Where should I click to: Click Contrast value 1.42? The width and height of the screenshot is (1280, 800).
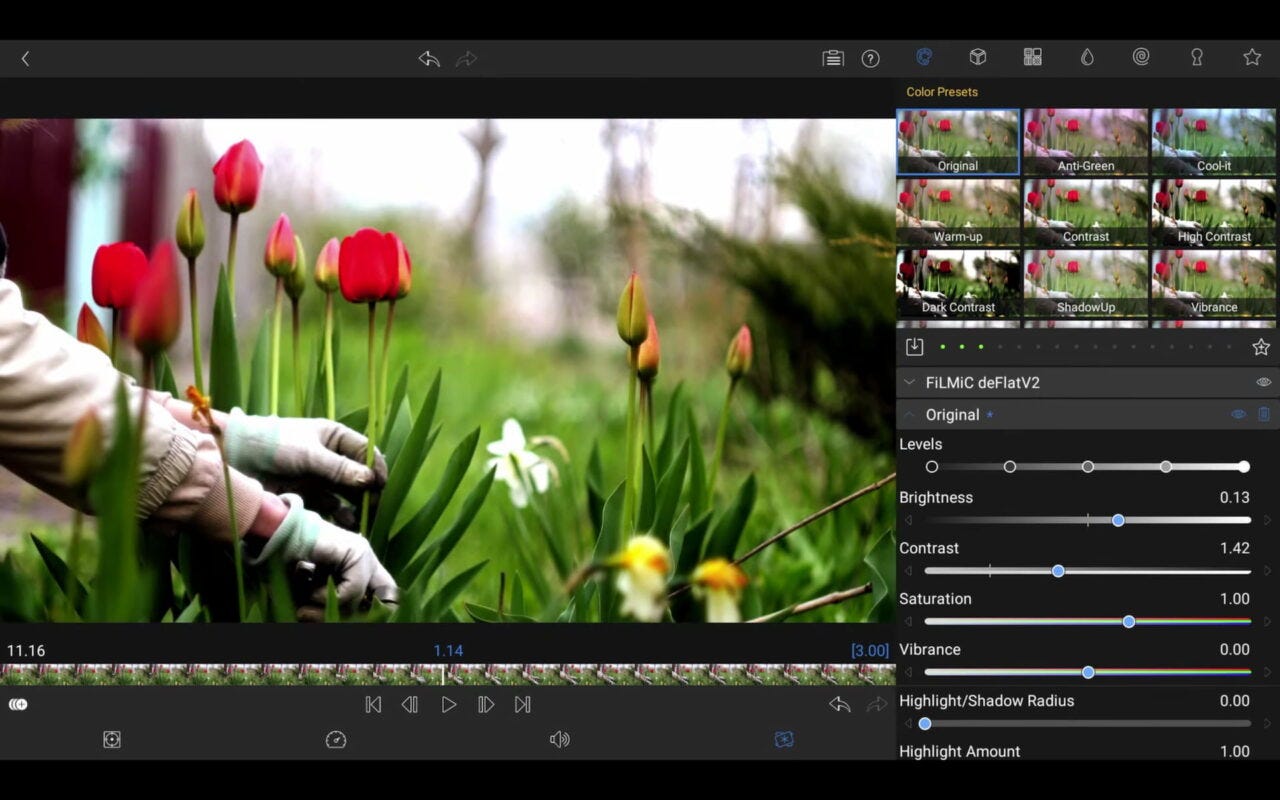pos(1235,548)
